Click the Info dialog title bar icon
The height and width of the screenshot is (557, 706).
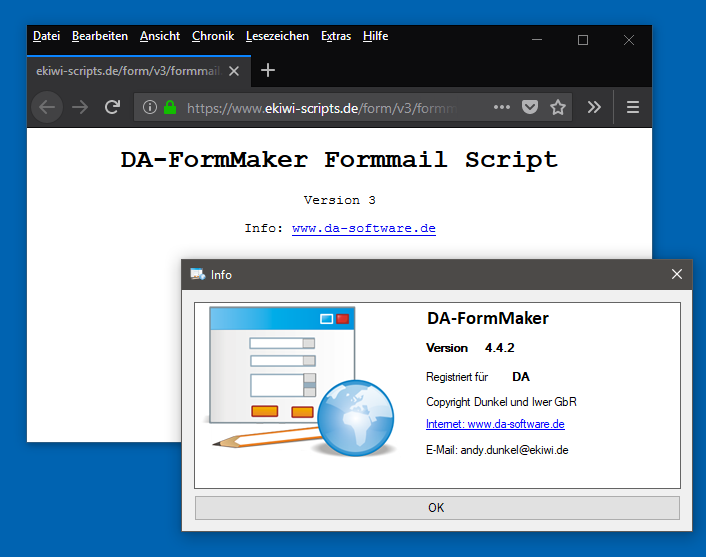[x=198, y=274]
